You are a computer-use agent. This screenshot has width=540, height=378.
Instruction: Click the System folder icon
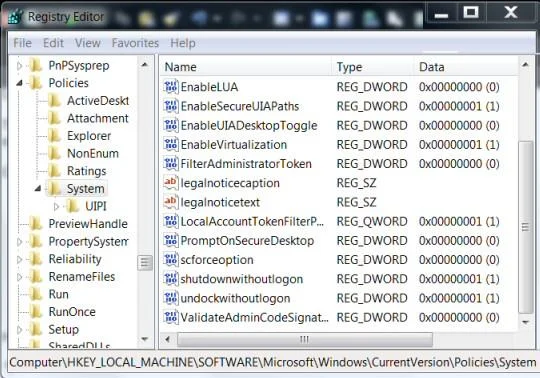click(54, 188)
